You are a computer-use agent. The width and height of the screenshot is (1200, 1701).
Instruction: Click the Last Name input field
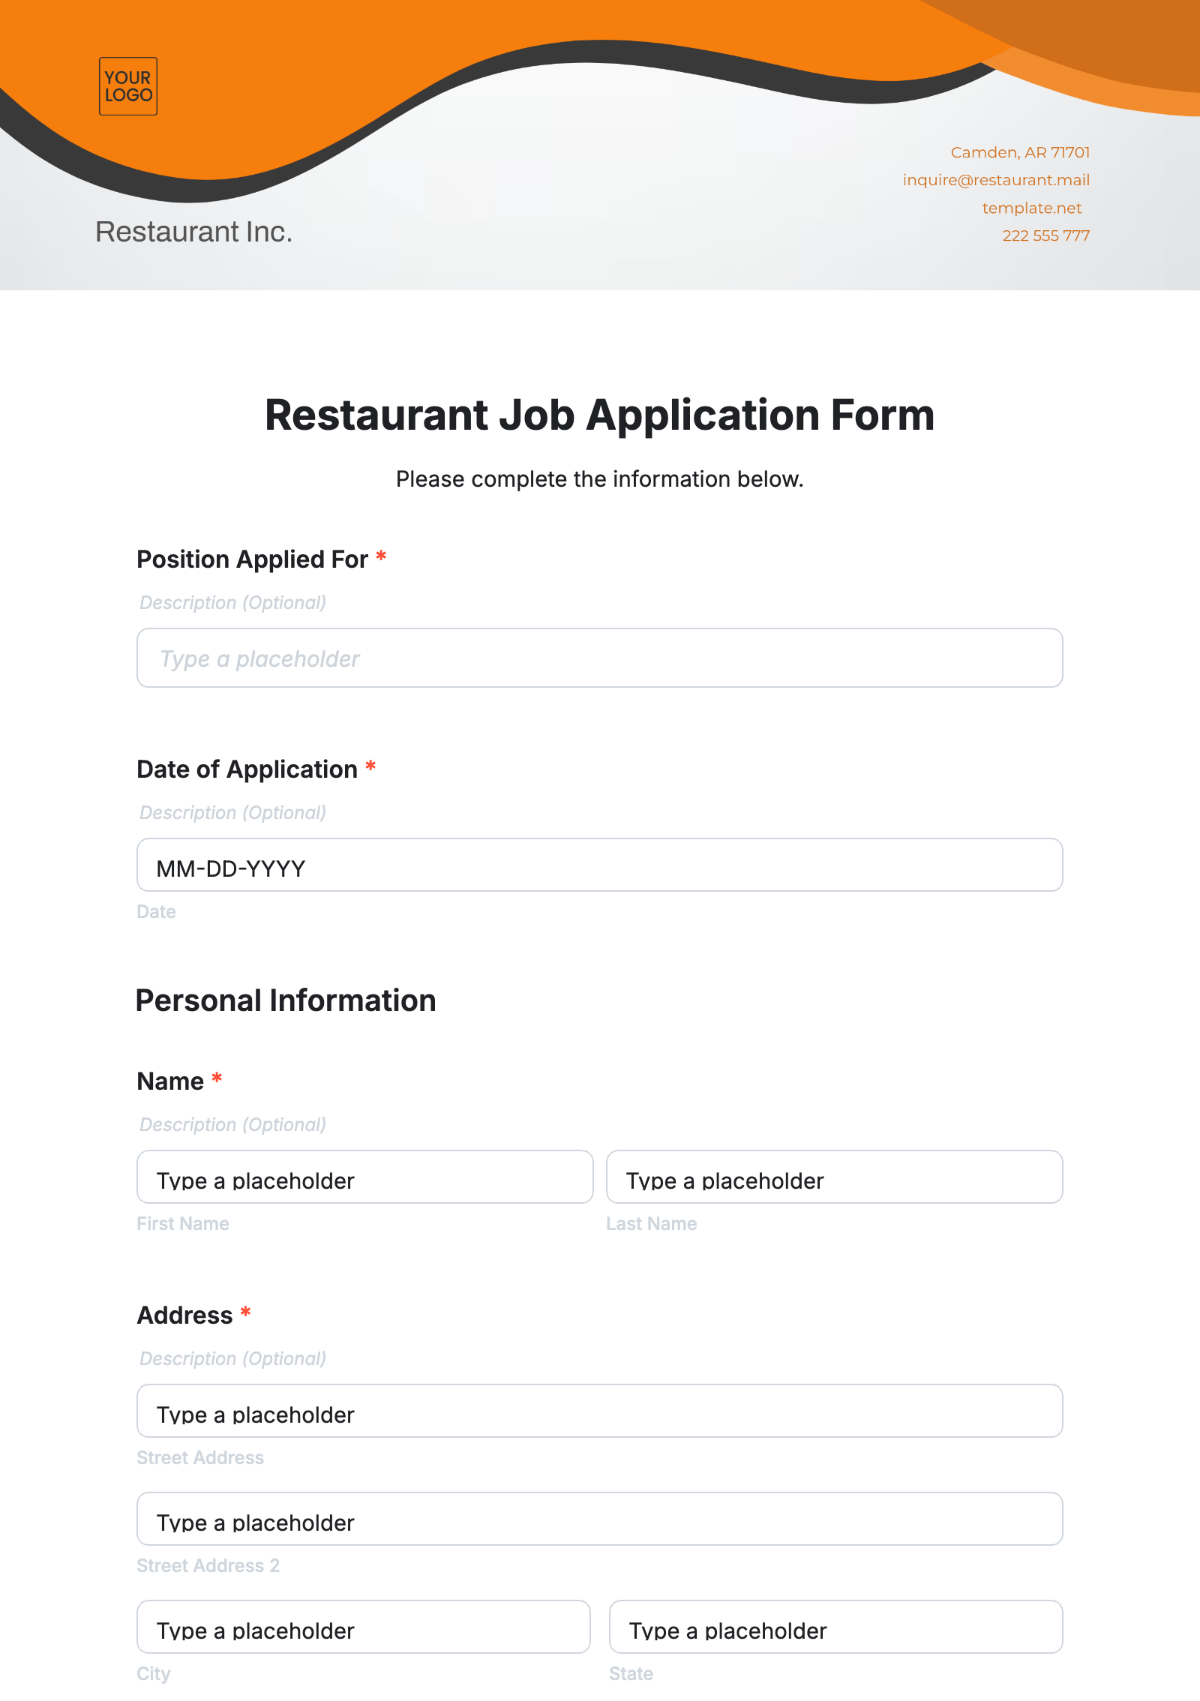coord(835,1177)
